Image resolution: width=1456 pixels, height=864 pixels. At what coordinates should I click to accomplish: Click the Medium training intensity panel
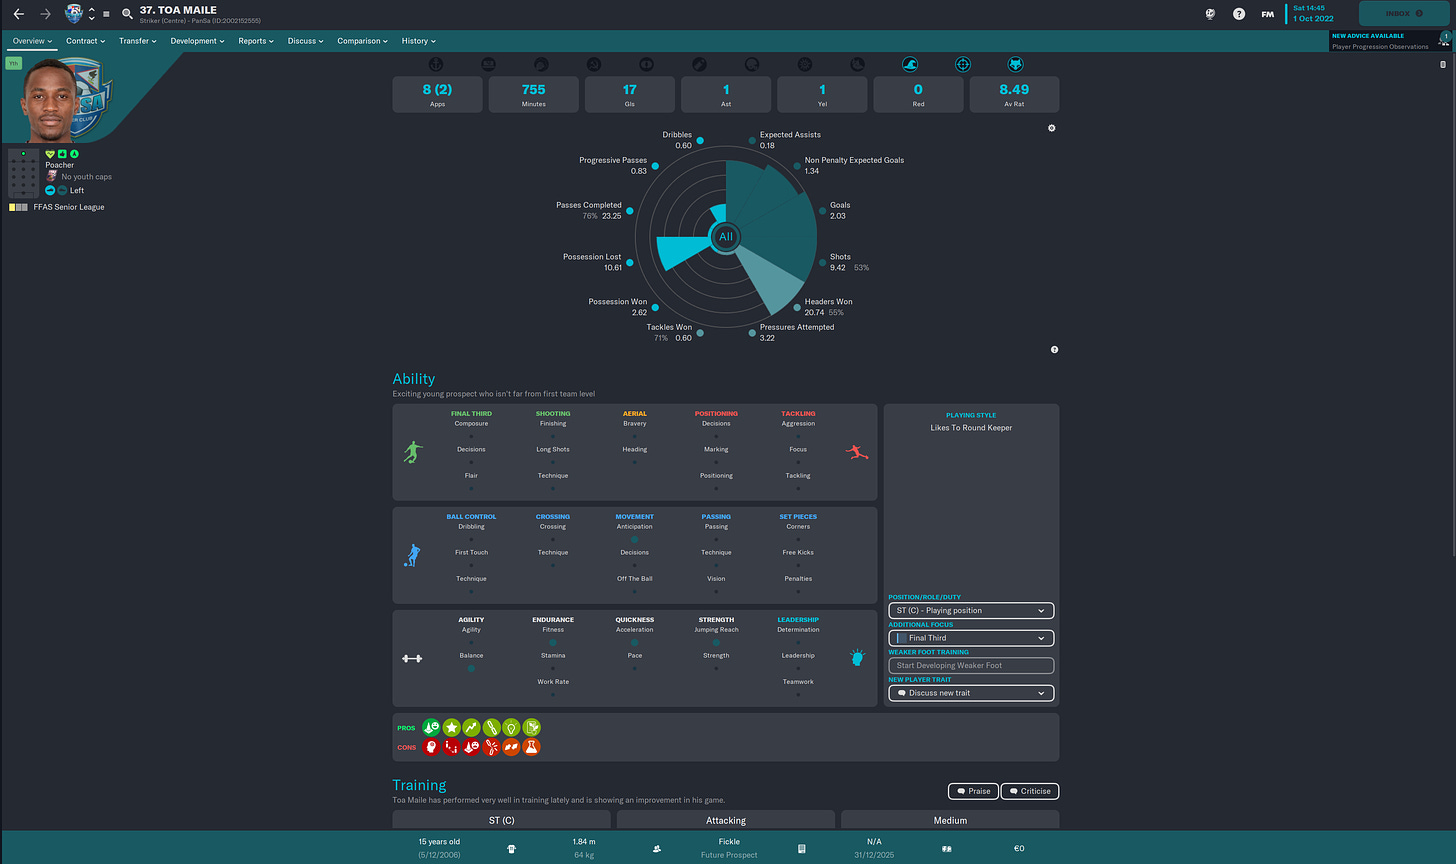click(x=950, y=820)
